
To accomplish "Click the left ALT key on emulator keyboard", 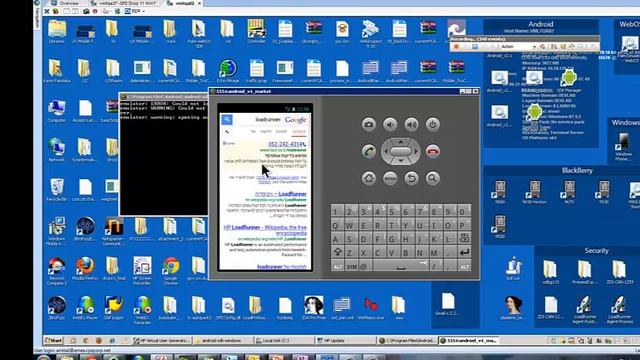I will point(338,267).
